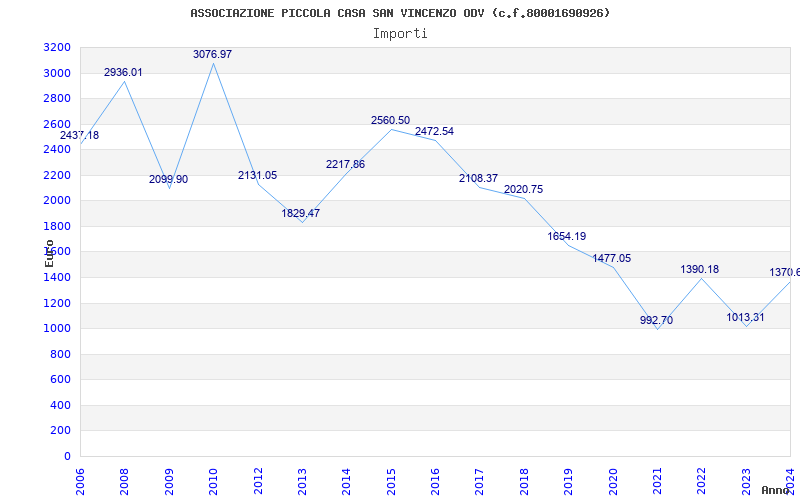The height and width of the screenshot is (500, 800).
Task: Click data label 2099.90
Action: [x=168, y=180]
